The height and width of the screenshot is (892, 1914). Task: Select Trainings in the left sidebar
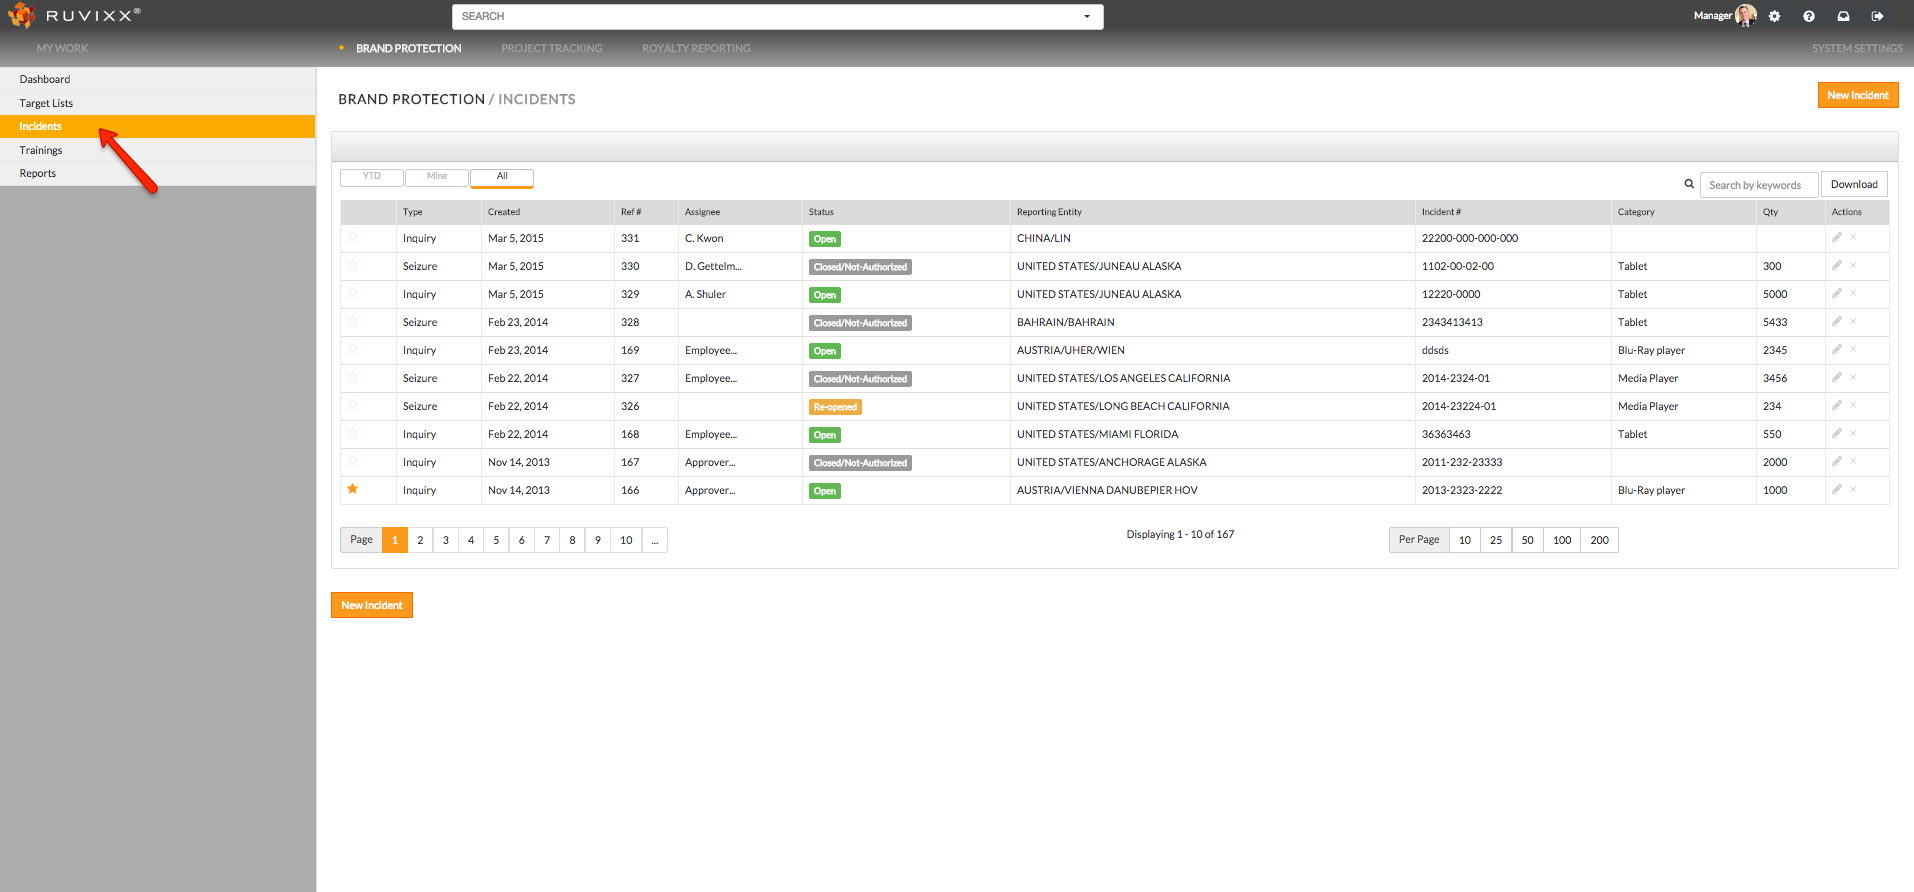pos(41,150)
